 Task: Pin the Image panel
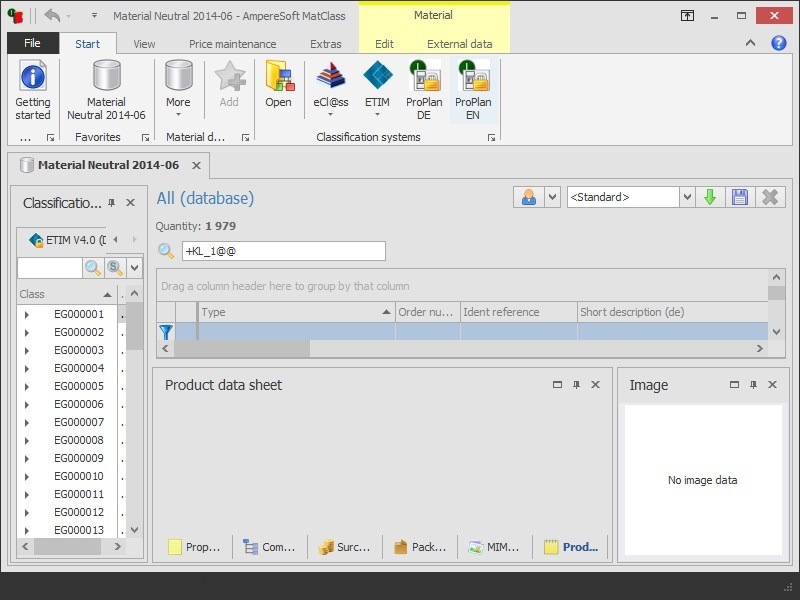pyautogui.click(x=754, y=385)
